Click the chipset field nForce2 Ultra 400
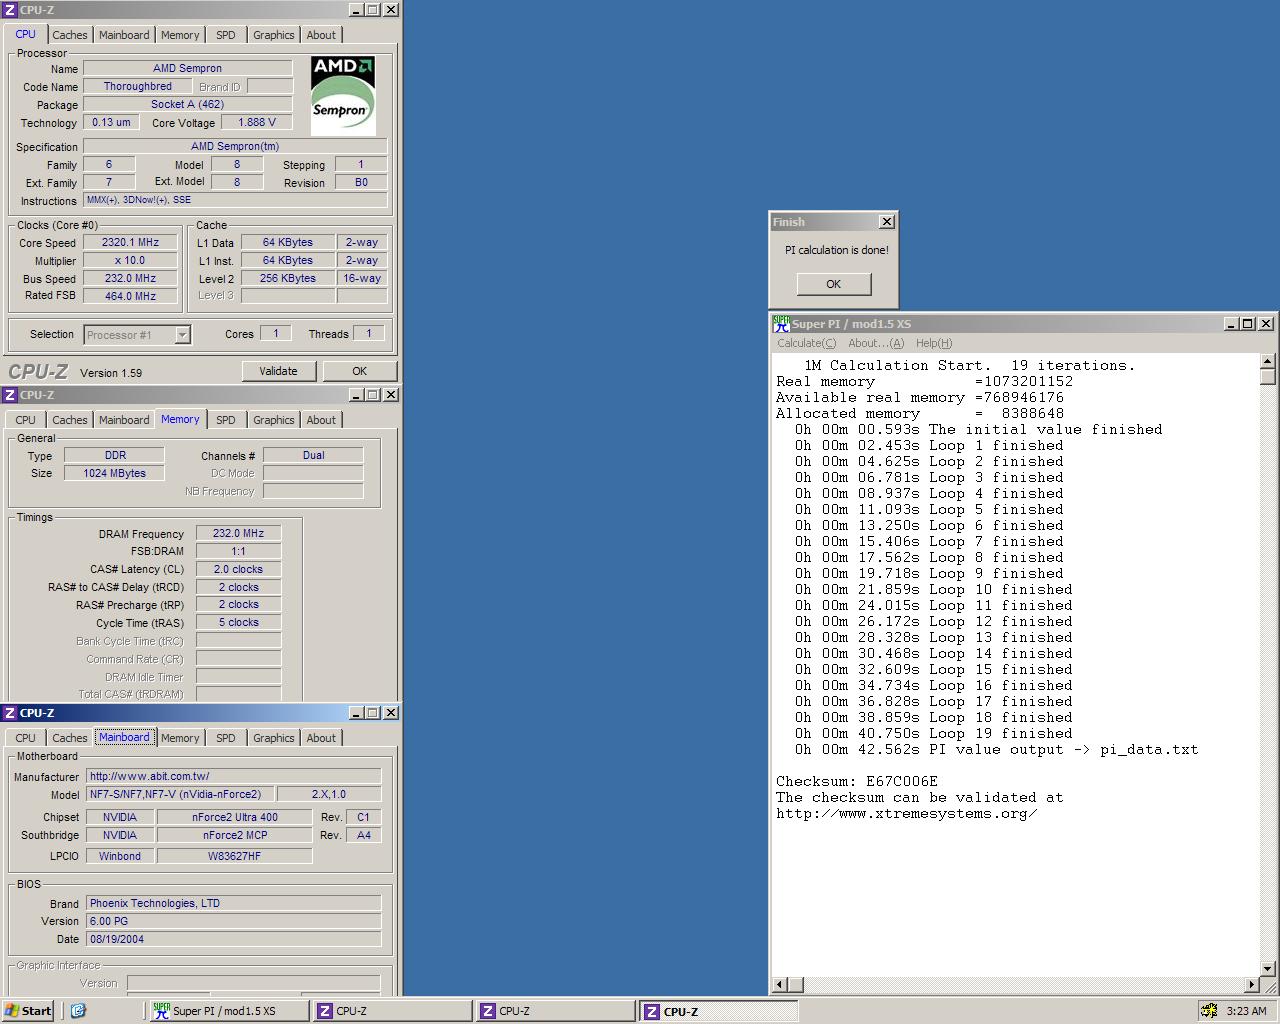1280x1024 pixels. click(234, 817)
